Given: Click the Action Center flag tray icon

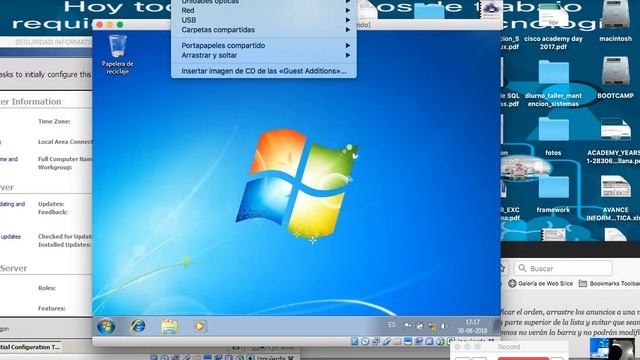Looking at the screenshot, I should pyautogui.click(x=407, y=326).
